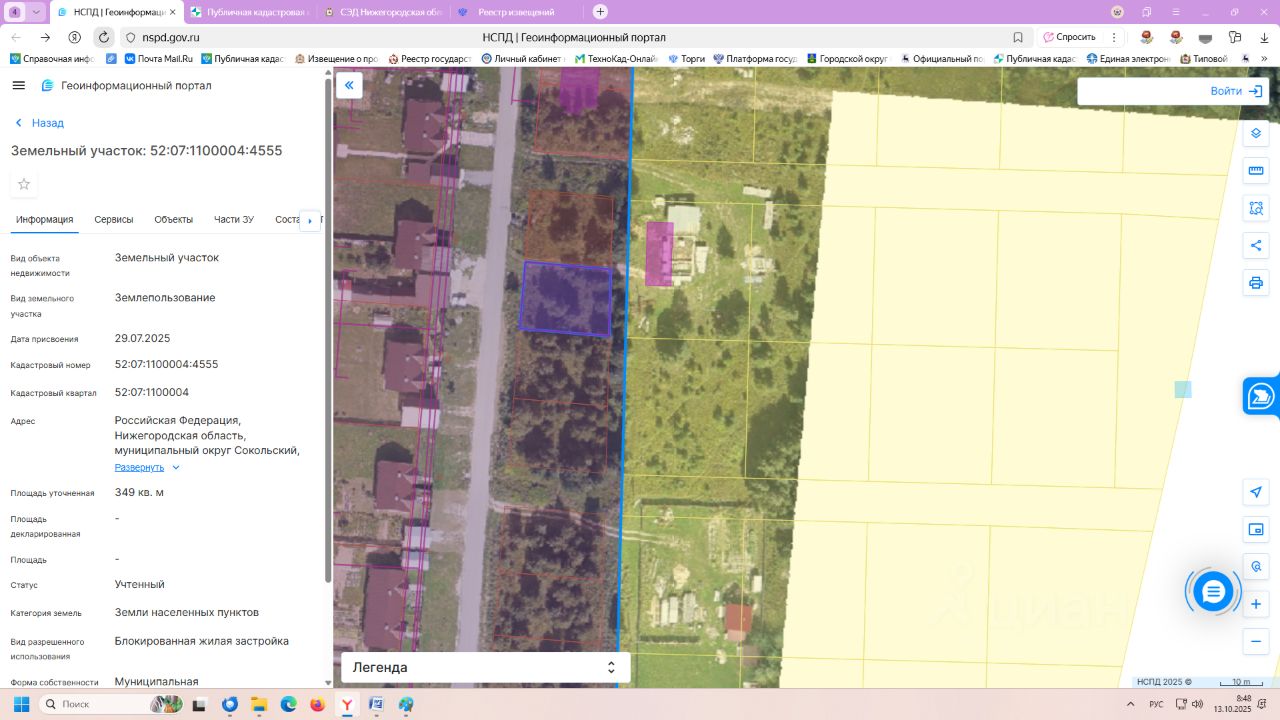Show hidden system tray icons
The image size is (1280, 720).
[1133, 704]
